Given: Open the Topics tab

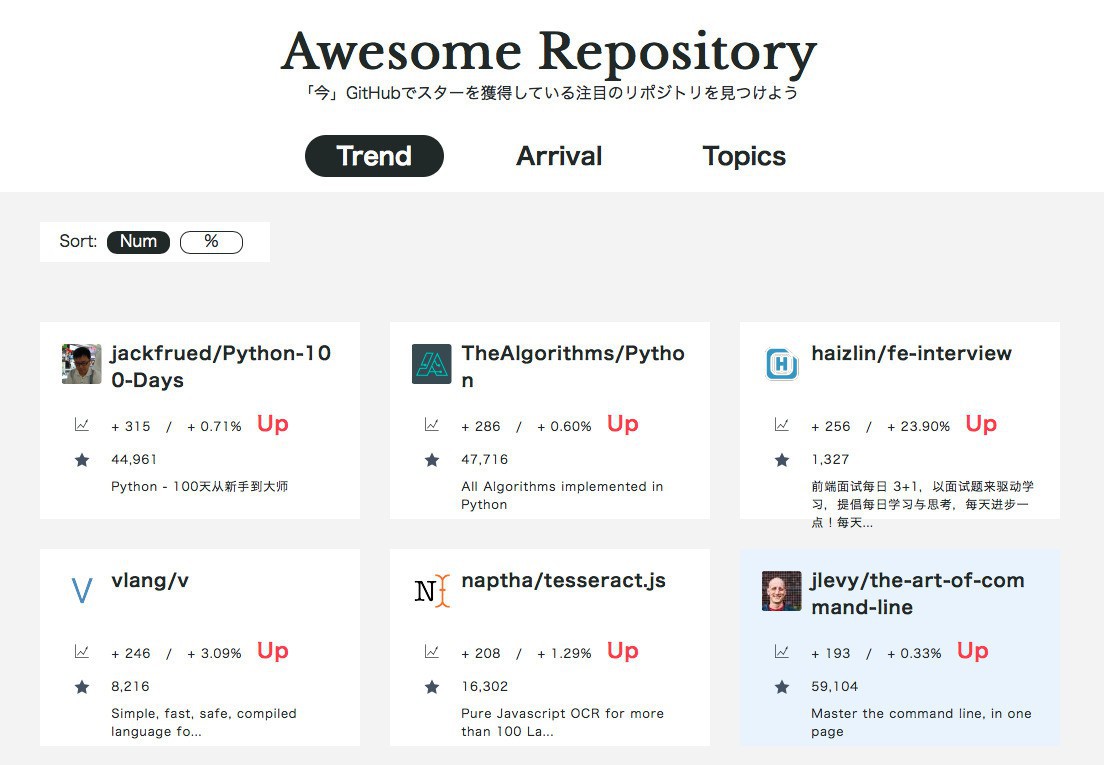Looking at the screenshot, I should 744,156.
